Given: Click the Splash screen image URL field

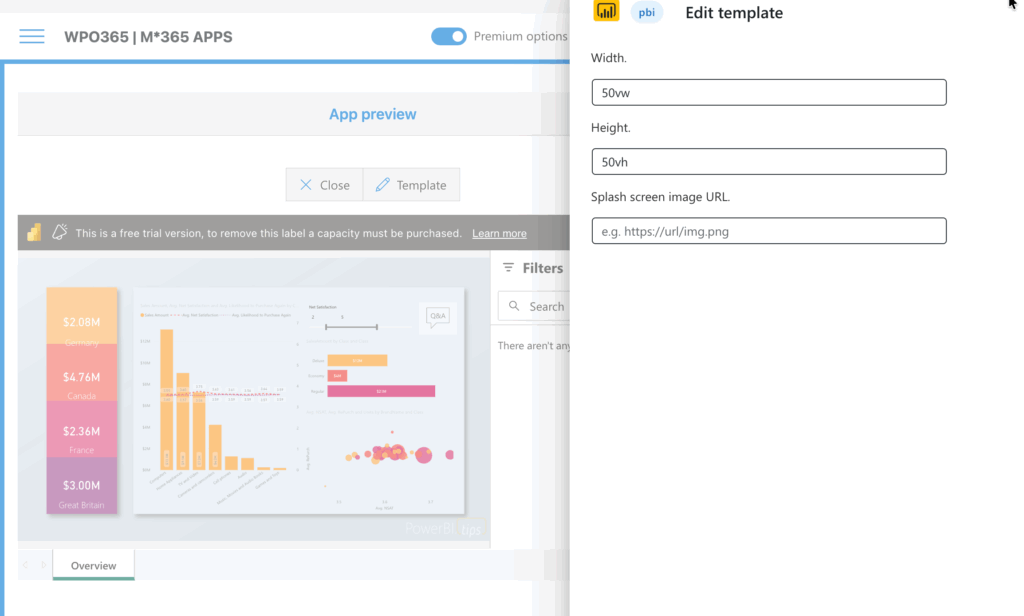Looking at the screenshot, I should pos(768,231).
